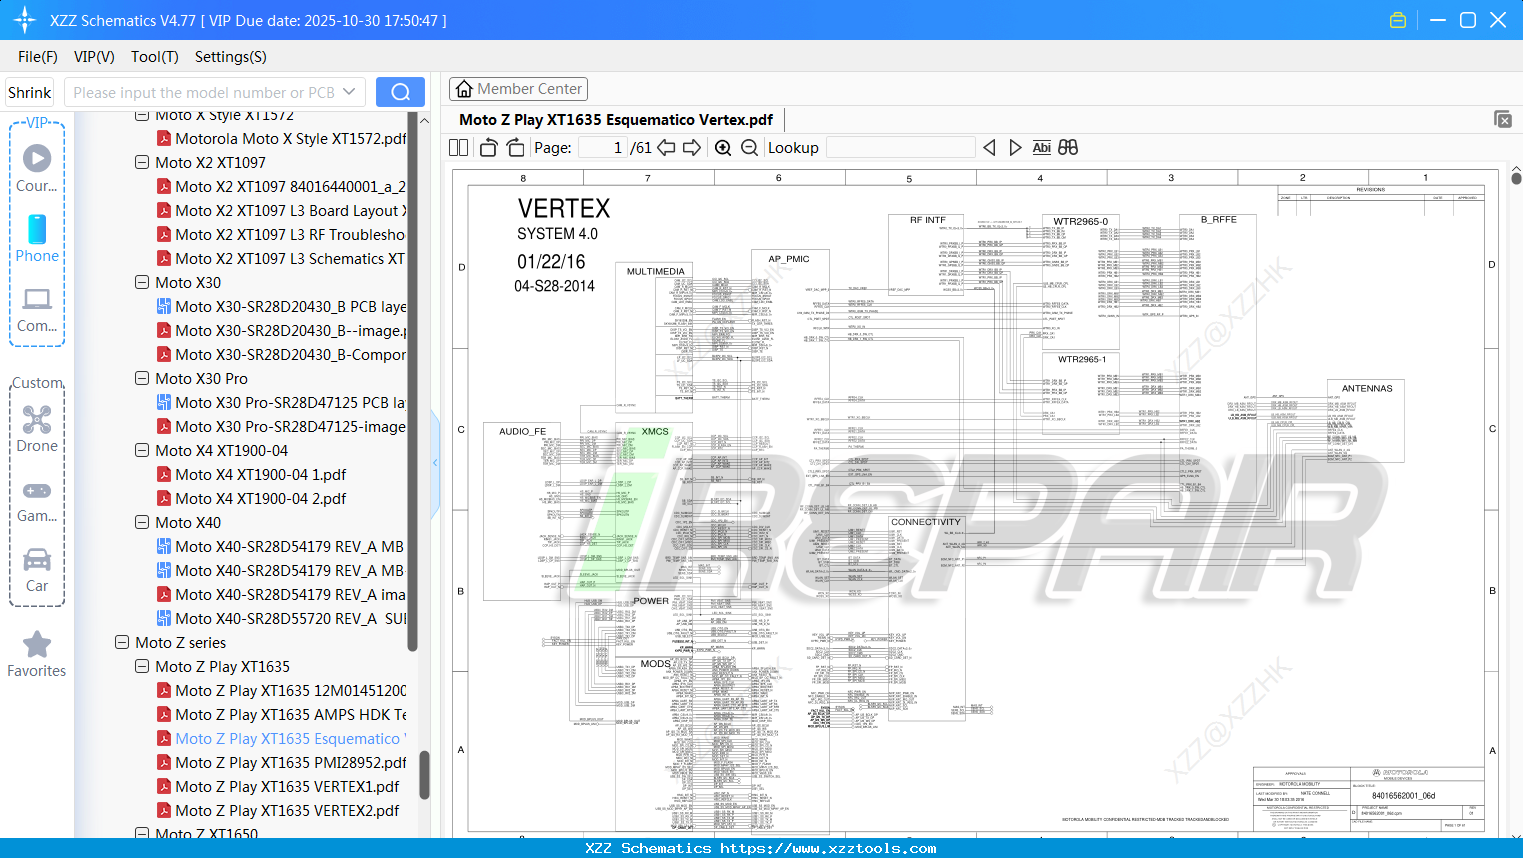Click PDF icon beside Moto X4 XT1900-04 1.pdf
Image resolution: width=1523 pixels, height=858 pixels.
click(164, 475)
